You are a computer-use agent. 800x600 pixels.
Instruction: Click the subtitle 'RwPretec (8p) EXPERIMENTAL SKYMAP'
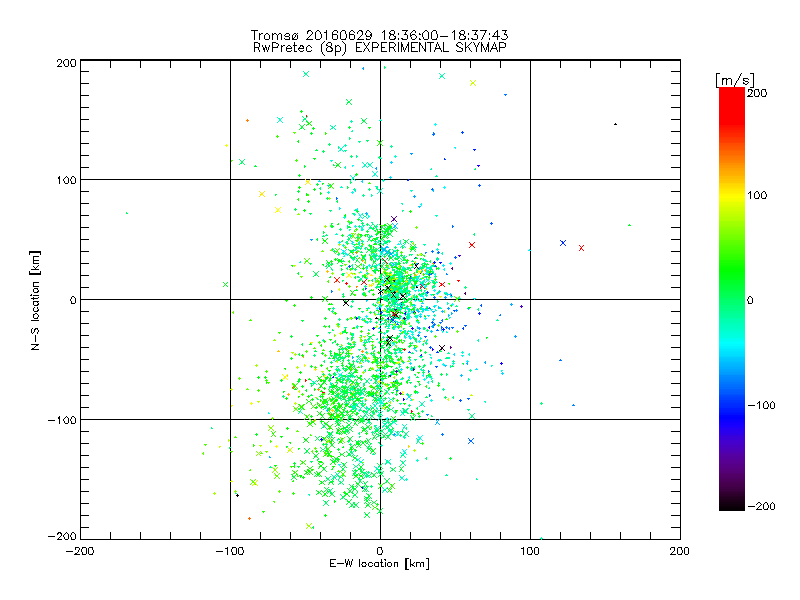(379, 47)
